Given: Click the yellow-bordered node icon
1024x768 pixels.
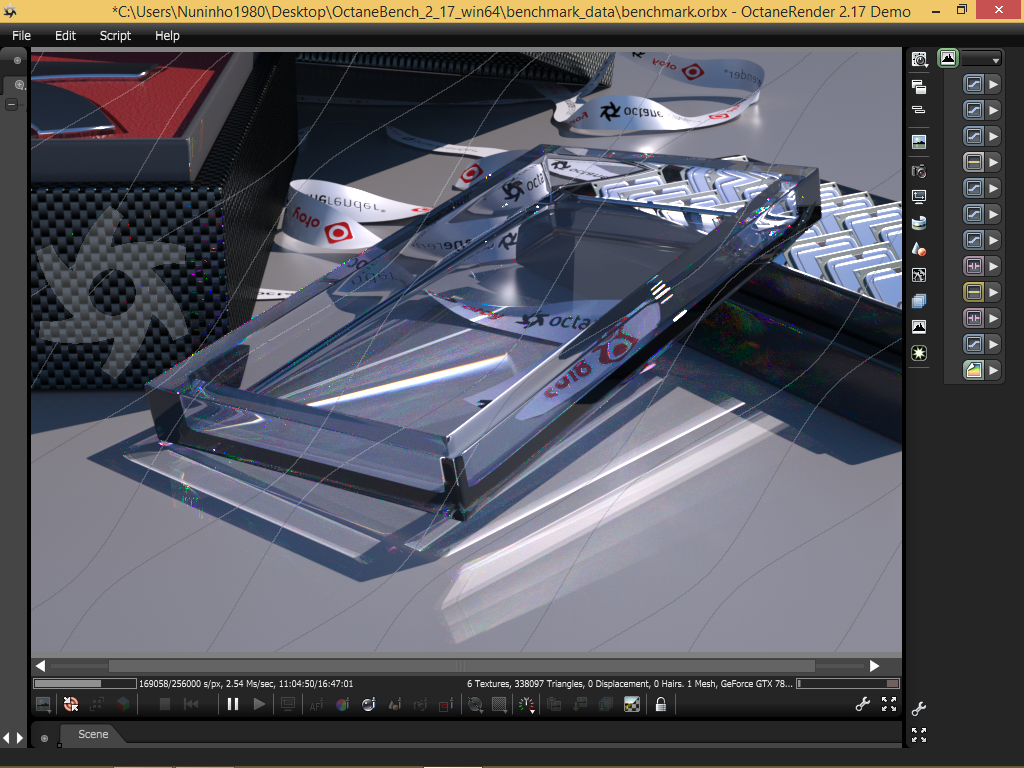Looking at the screenshot, I should click(x=973, y=292).
